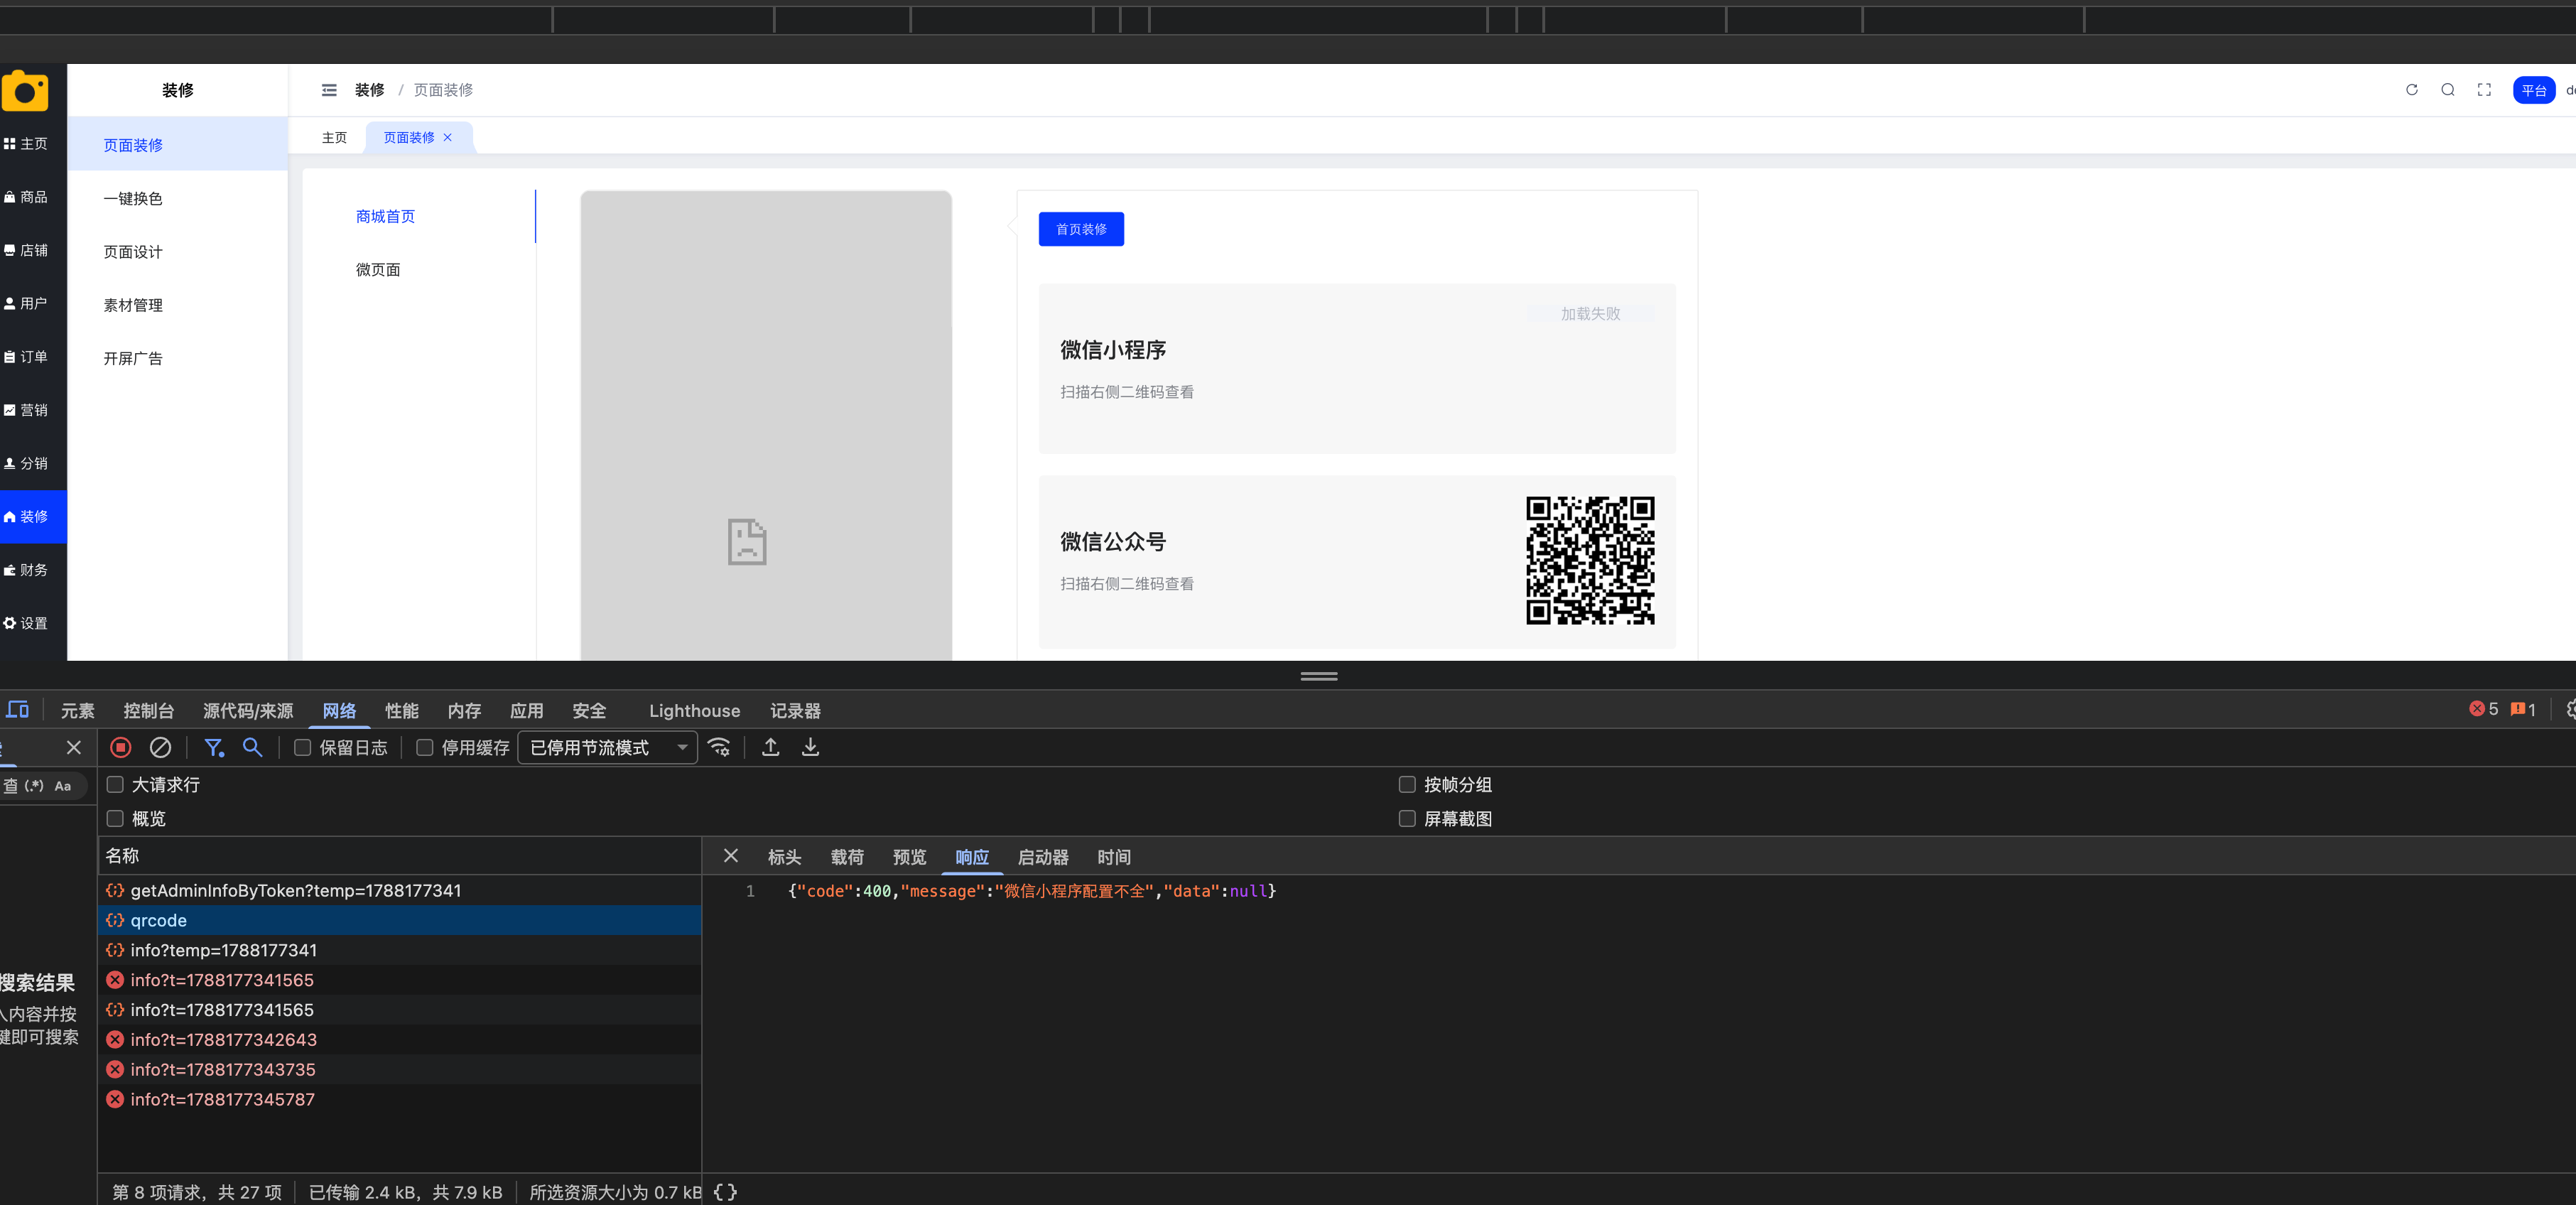The height and width of the screenshot is (1205, 2576).
Task: Collapse the sidebar with the hamburger icon
Action: coord(329,90)
